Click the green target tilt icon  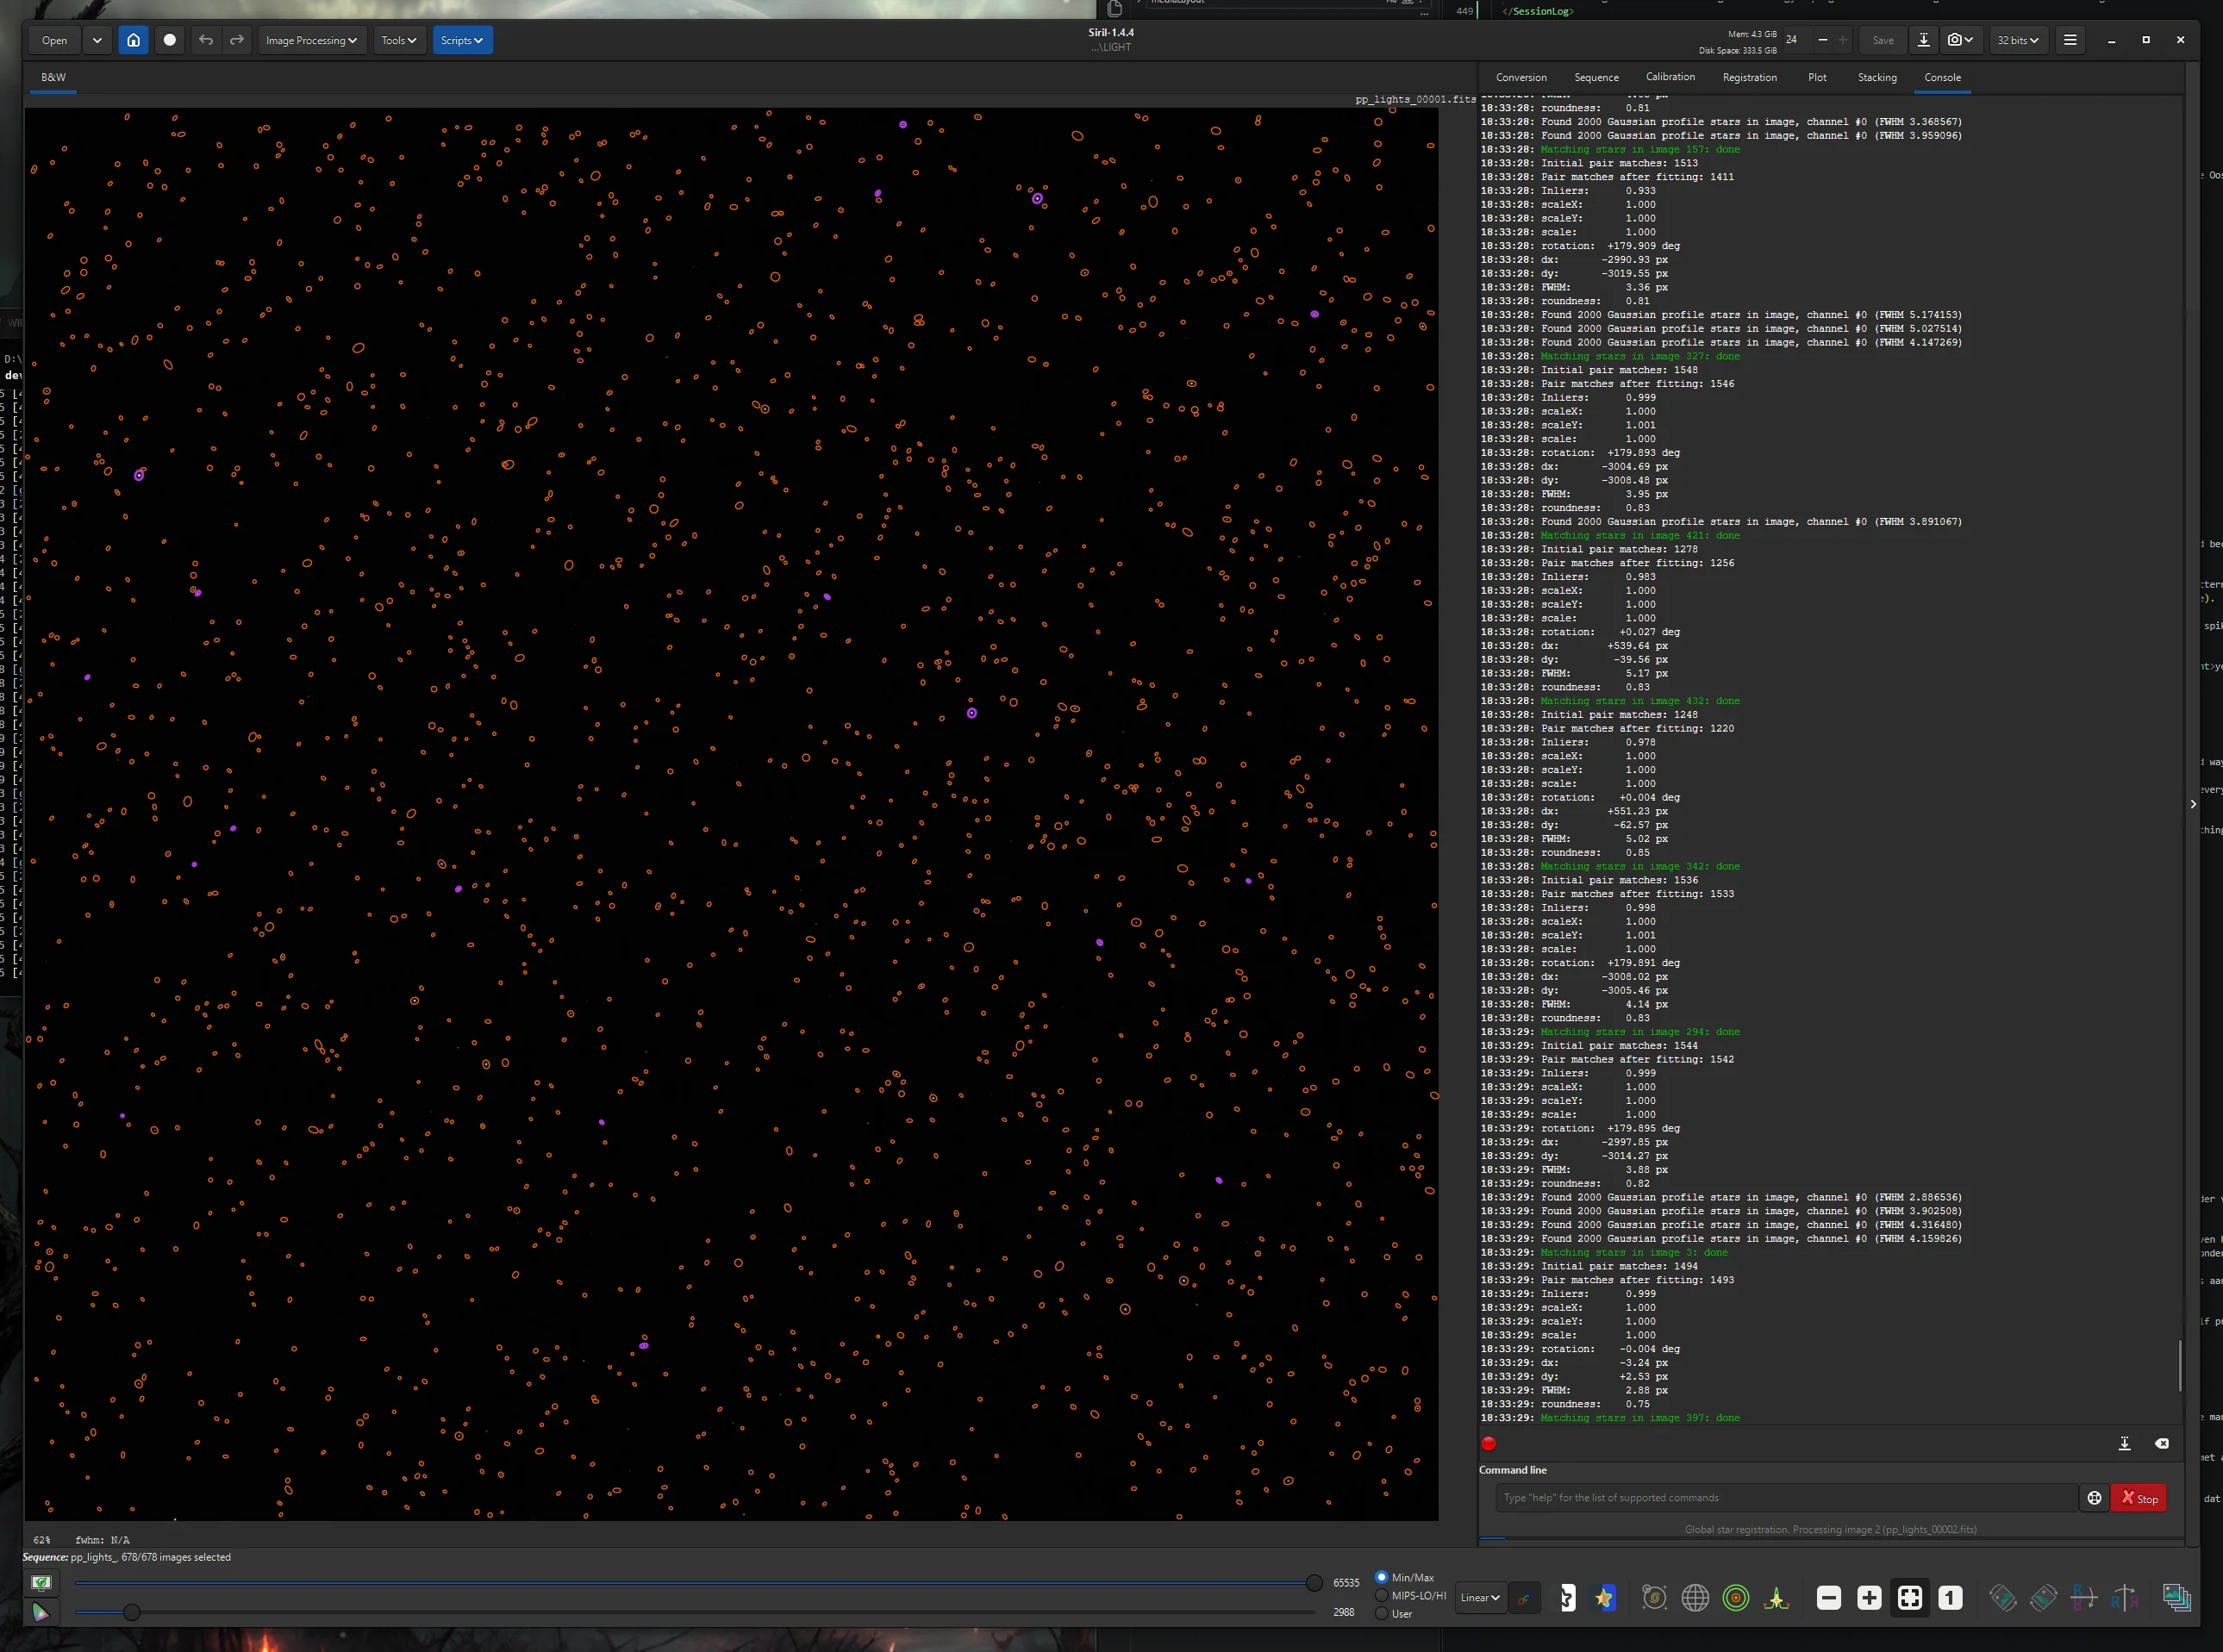[x=1736, y=1598]
